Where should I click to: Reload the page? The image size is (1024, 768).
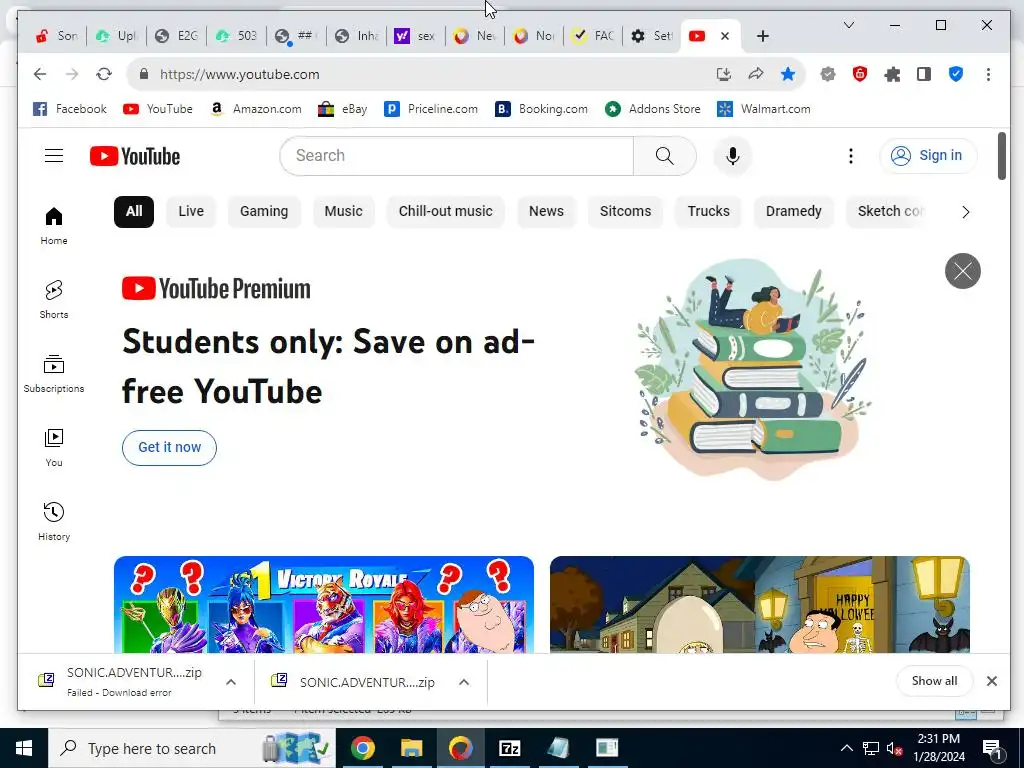click(104, 74)
